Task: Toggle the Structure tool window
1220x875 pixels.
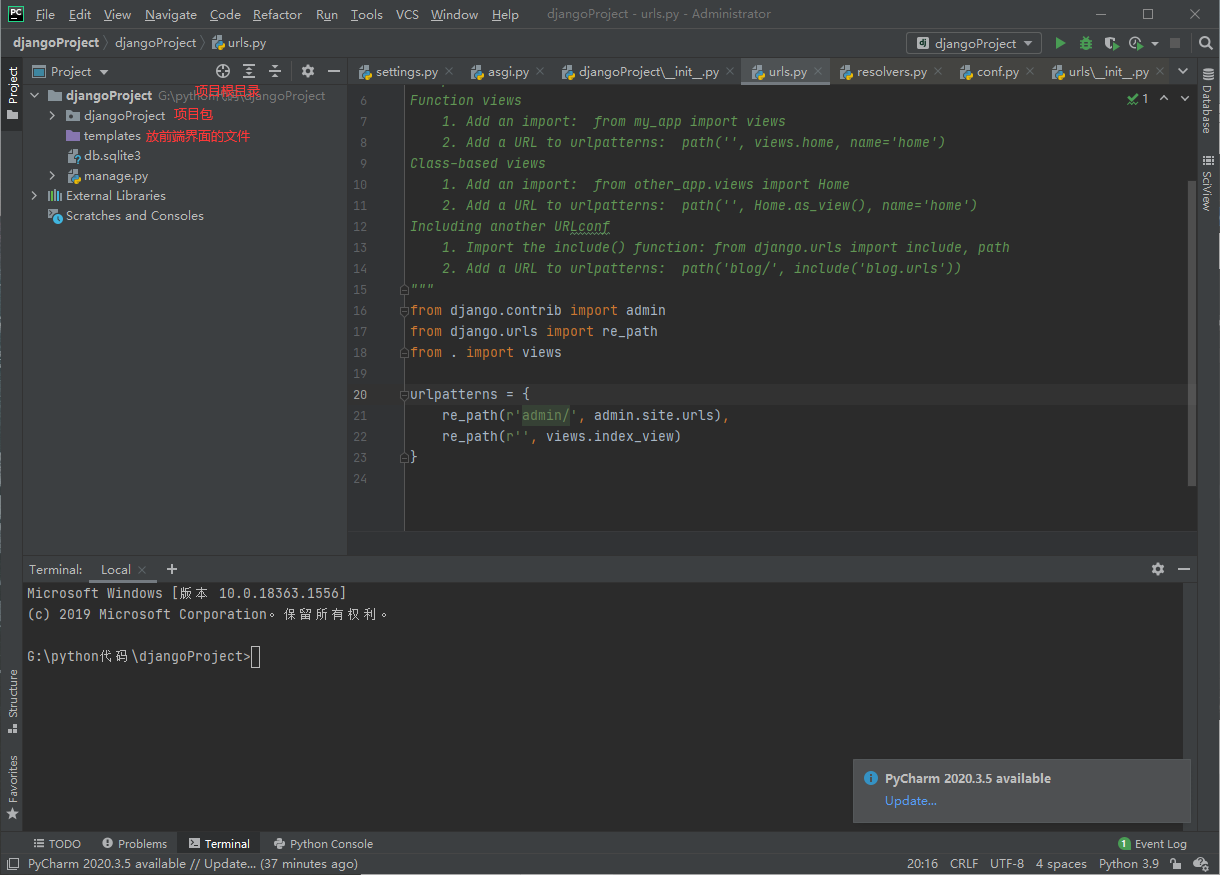Action: (x=13, y=700)
